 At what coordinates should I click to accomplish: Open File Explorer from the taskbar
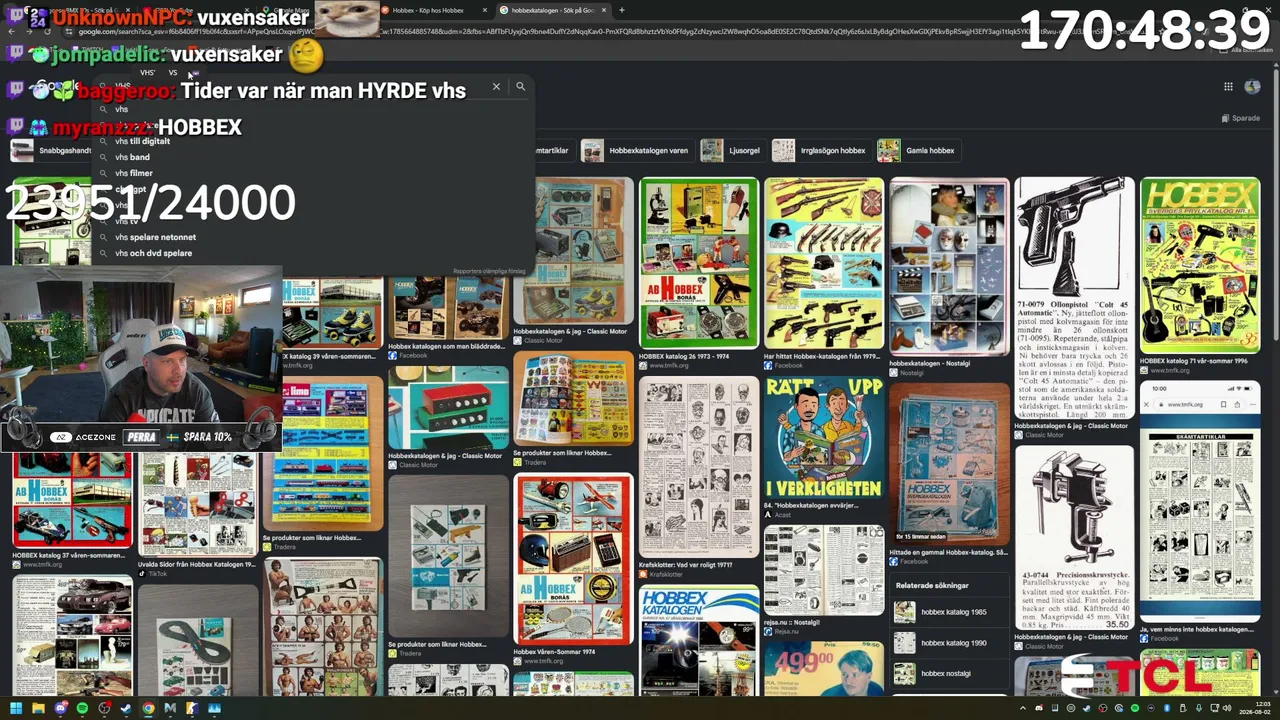pos(38,709)
